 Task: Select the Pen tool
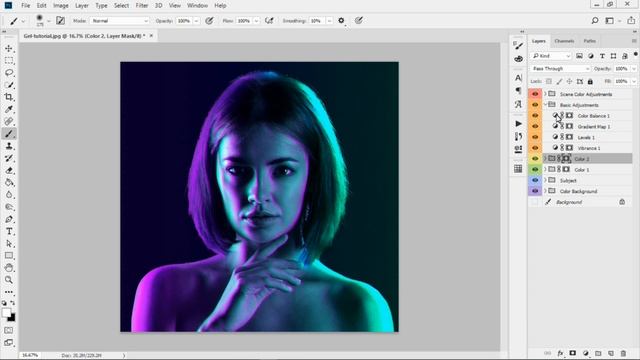click(9, 219)
